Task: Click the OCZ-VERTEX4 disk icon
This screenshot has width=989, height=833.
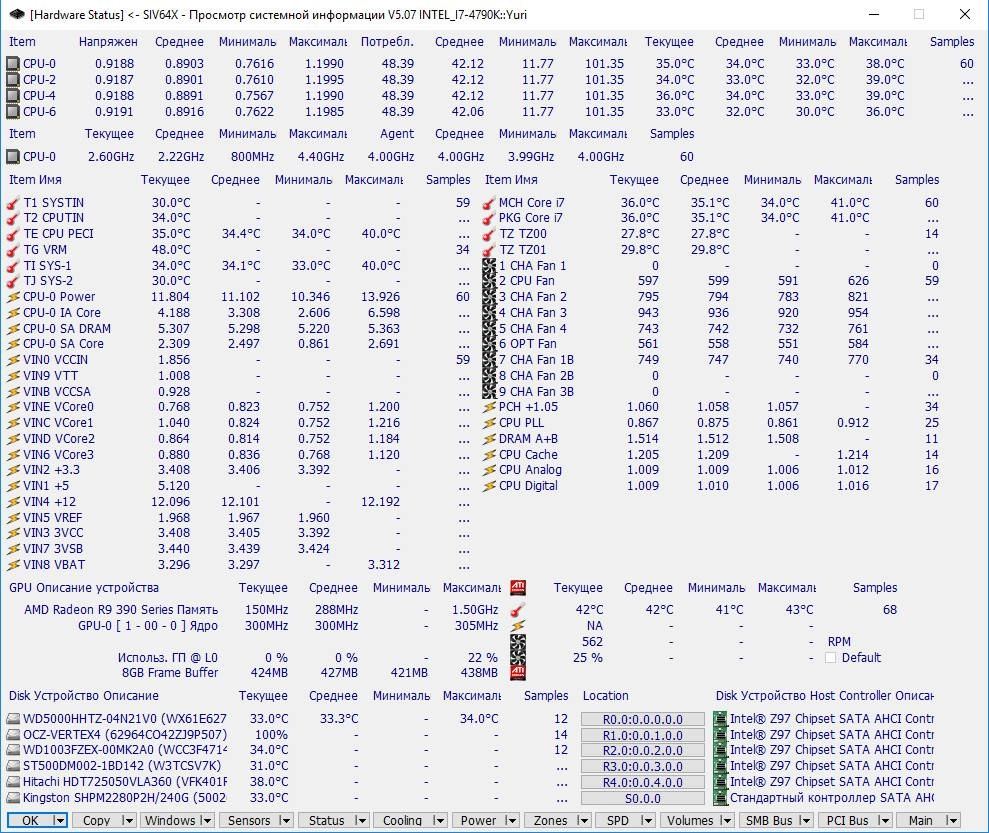Action: tap(13, 735)
